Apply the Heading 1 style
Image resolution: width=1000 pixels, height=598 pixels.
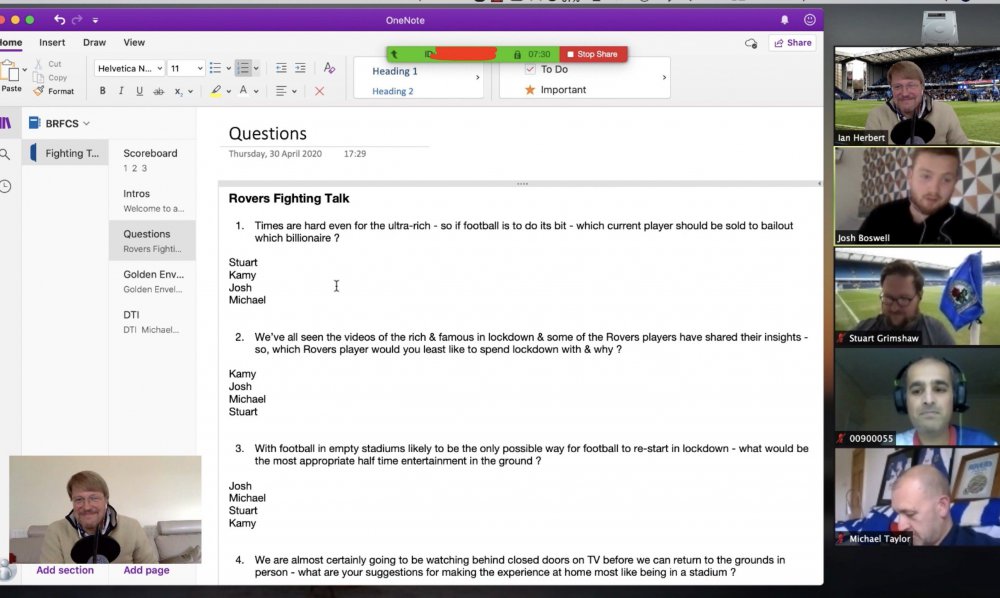[395, 71]
